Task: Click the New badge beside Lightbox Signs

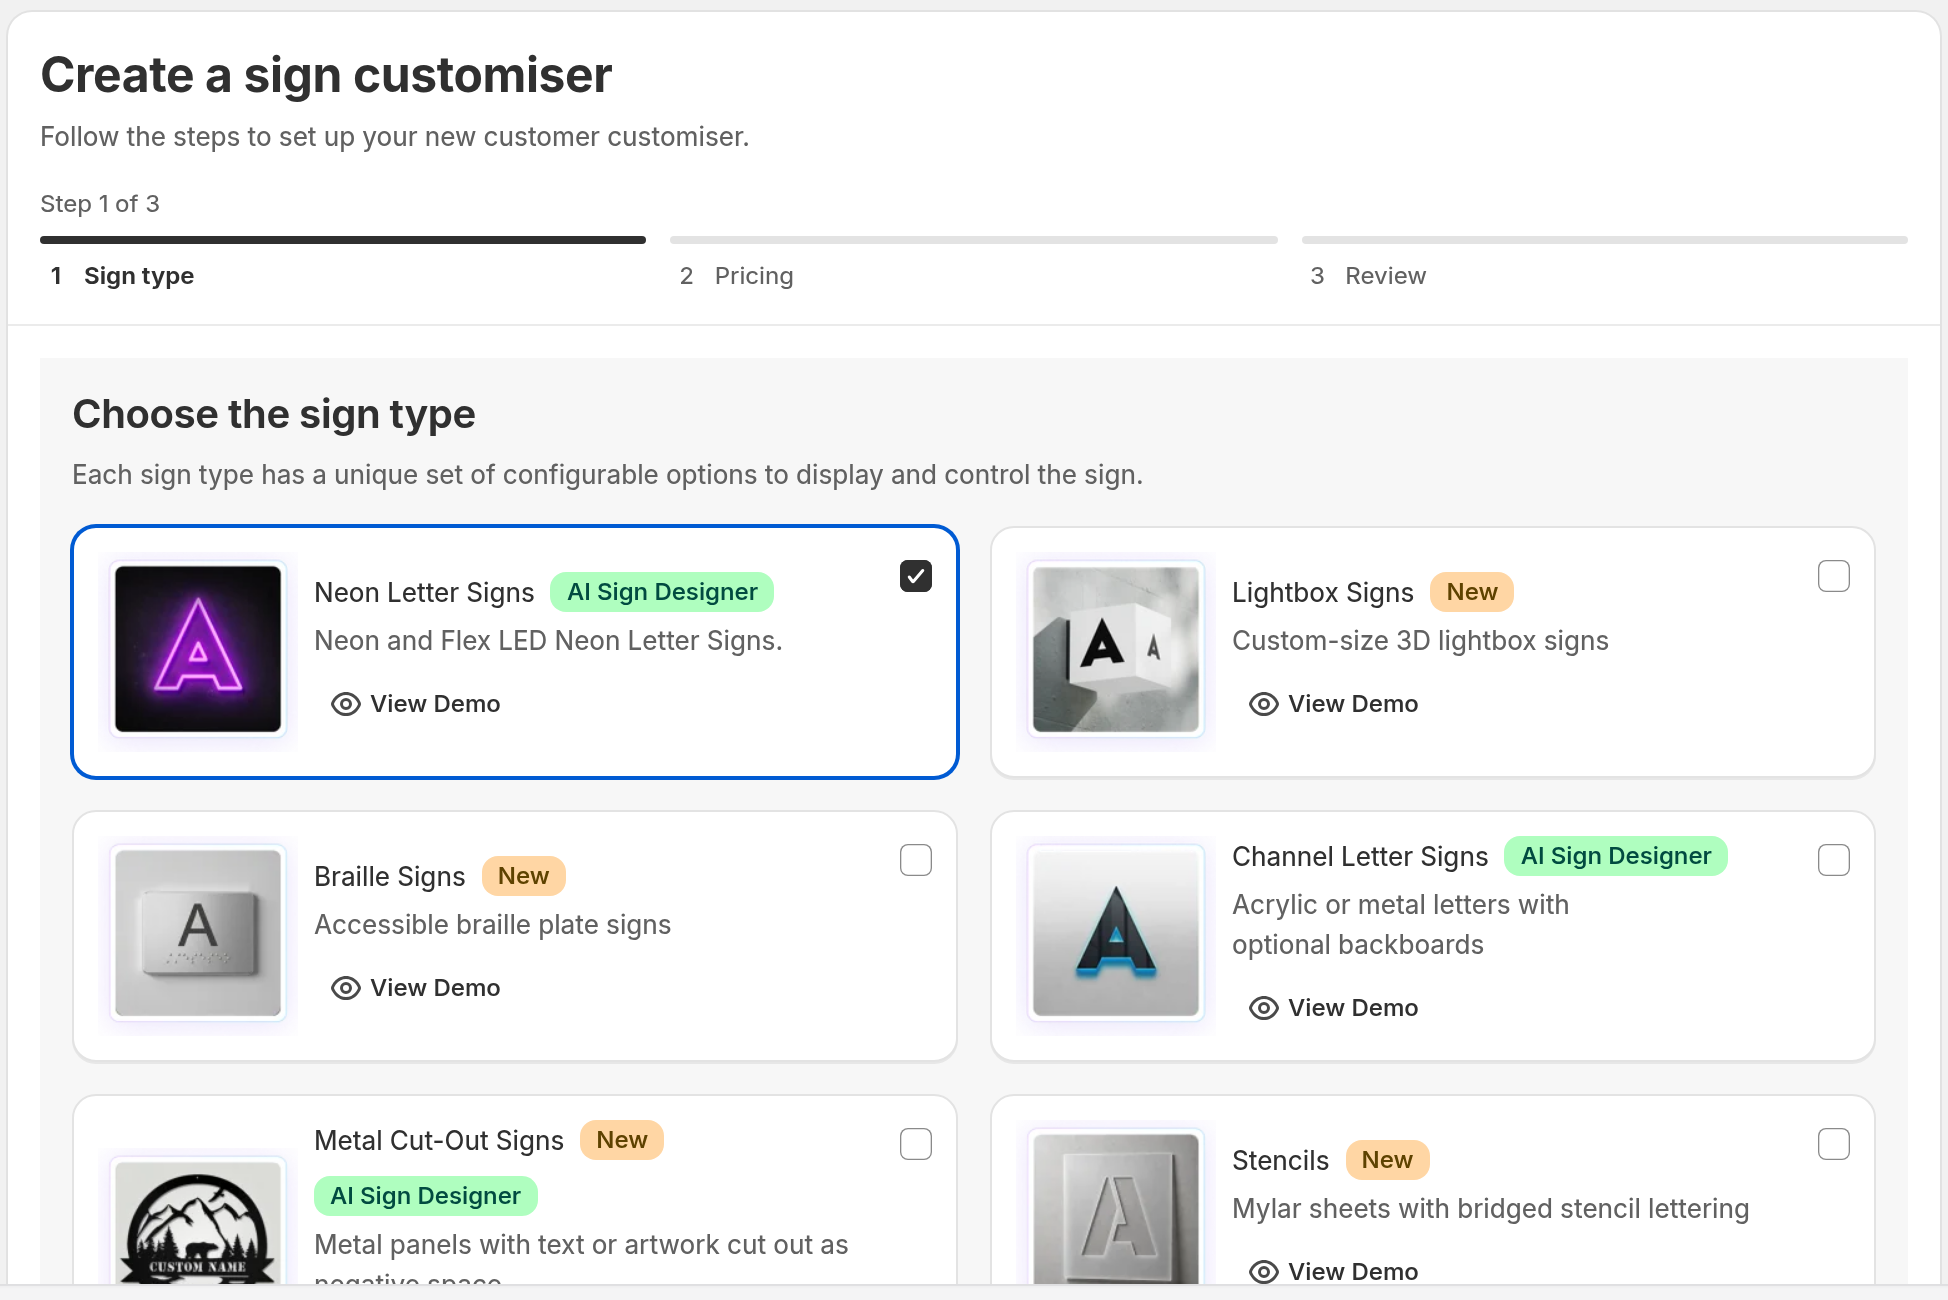Action: [1472, 592]
